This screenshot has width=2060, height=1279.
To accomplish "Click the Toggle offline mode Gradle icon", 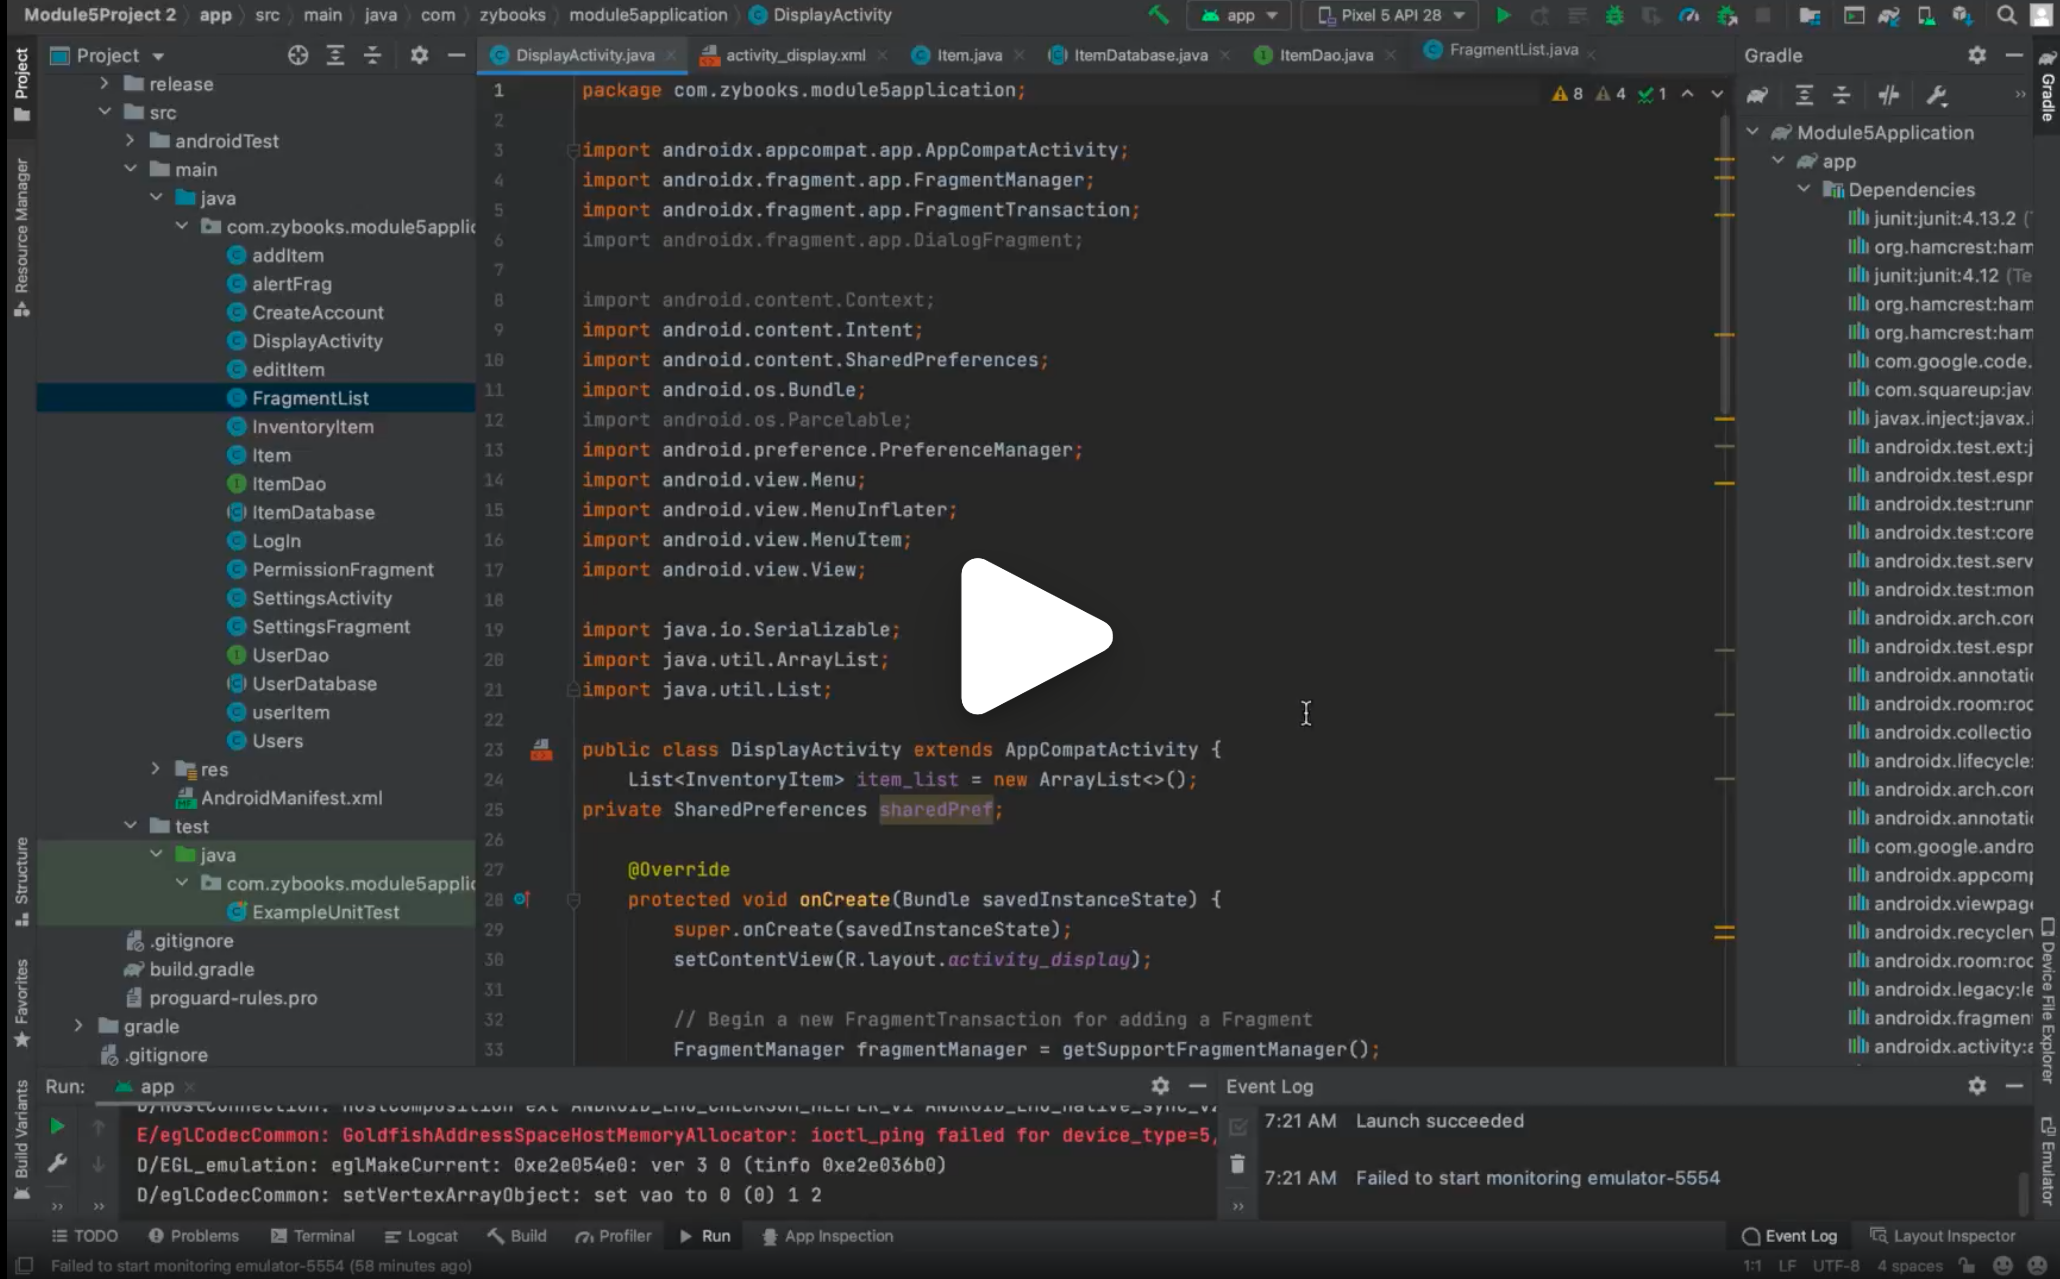I will pos(1888,96).
